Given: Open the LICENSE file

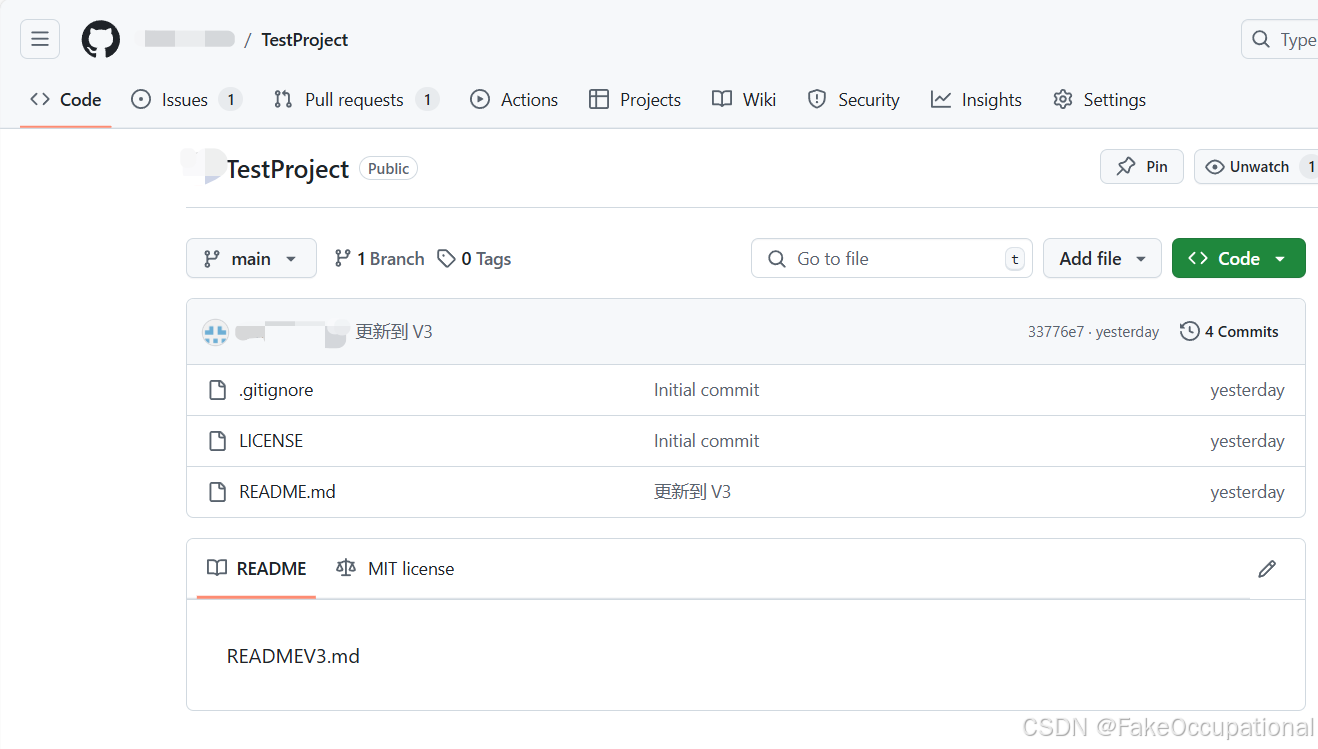Looking at the screenshot, I should (x=271, y=441).
